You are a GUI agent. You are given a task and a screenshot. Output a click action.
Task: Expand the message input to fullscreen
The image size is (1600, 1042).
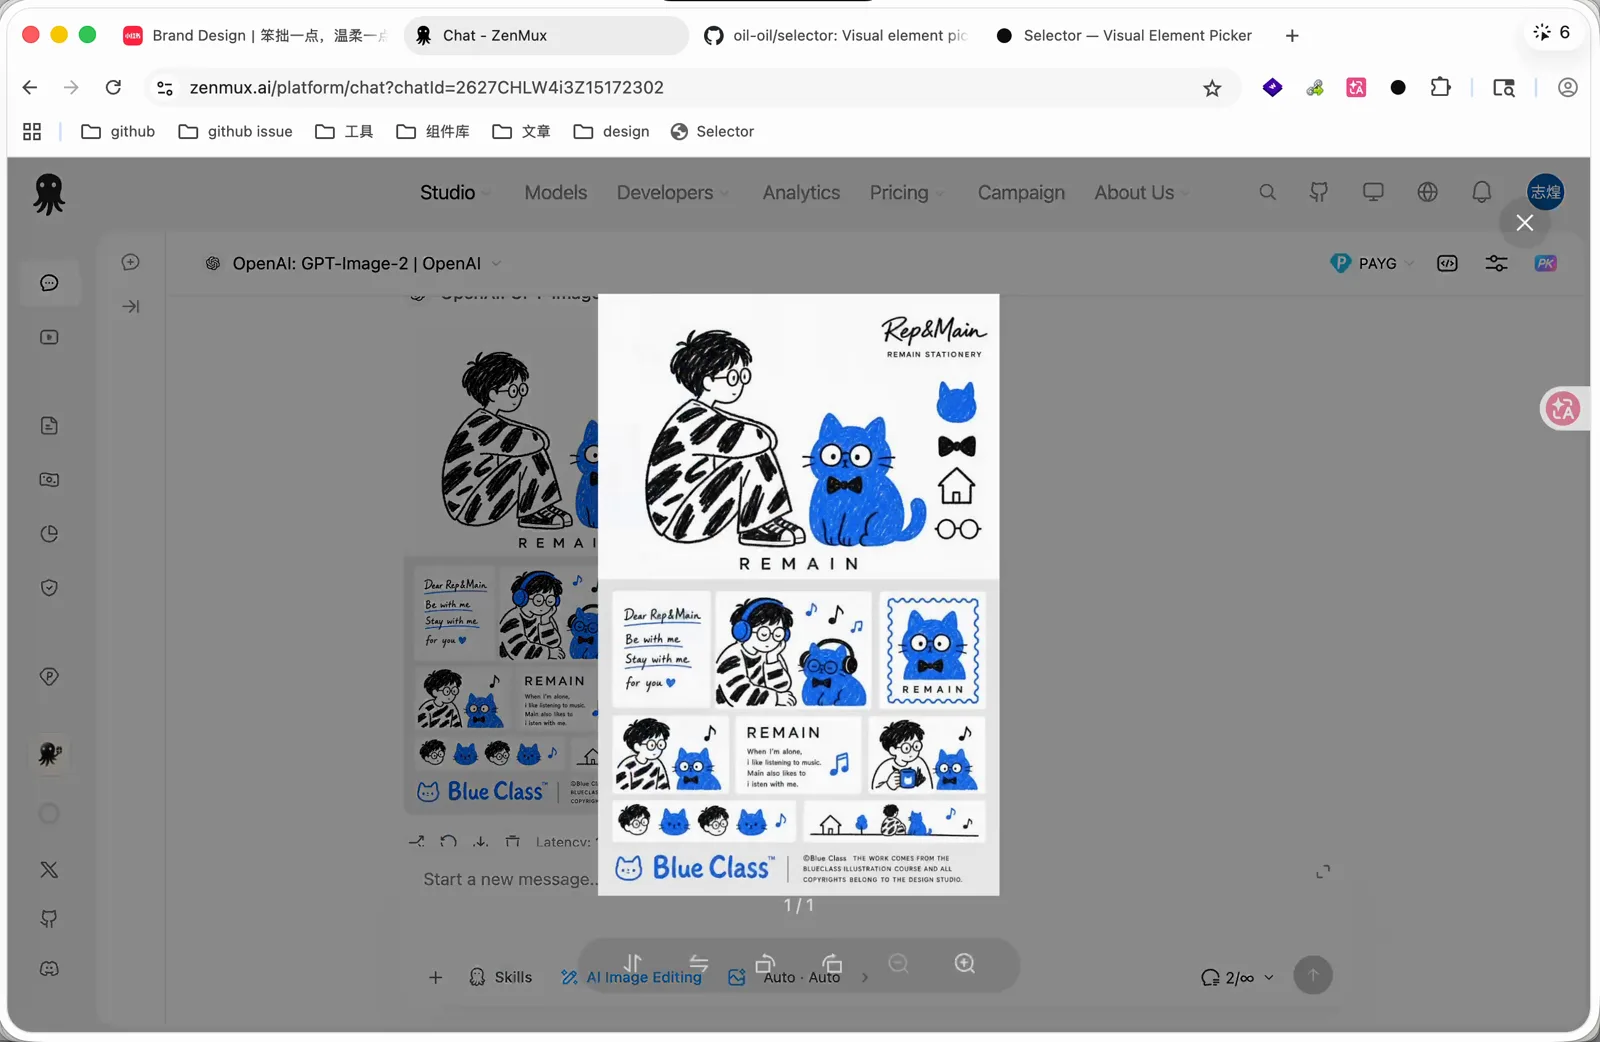[x=1323, y=872]
